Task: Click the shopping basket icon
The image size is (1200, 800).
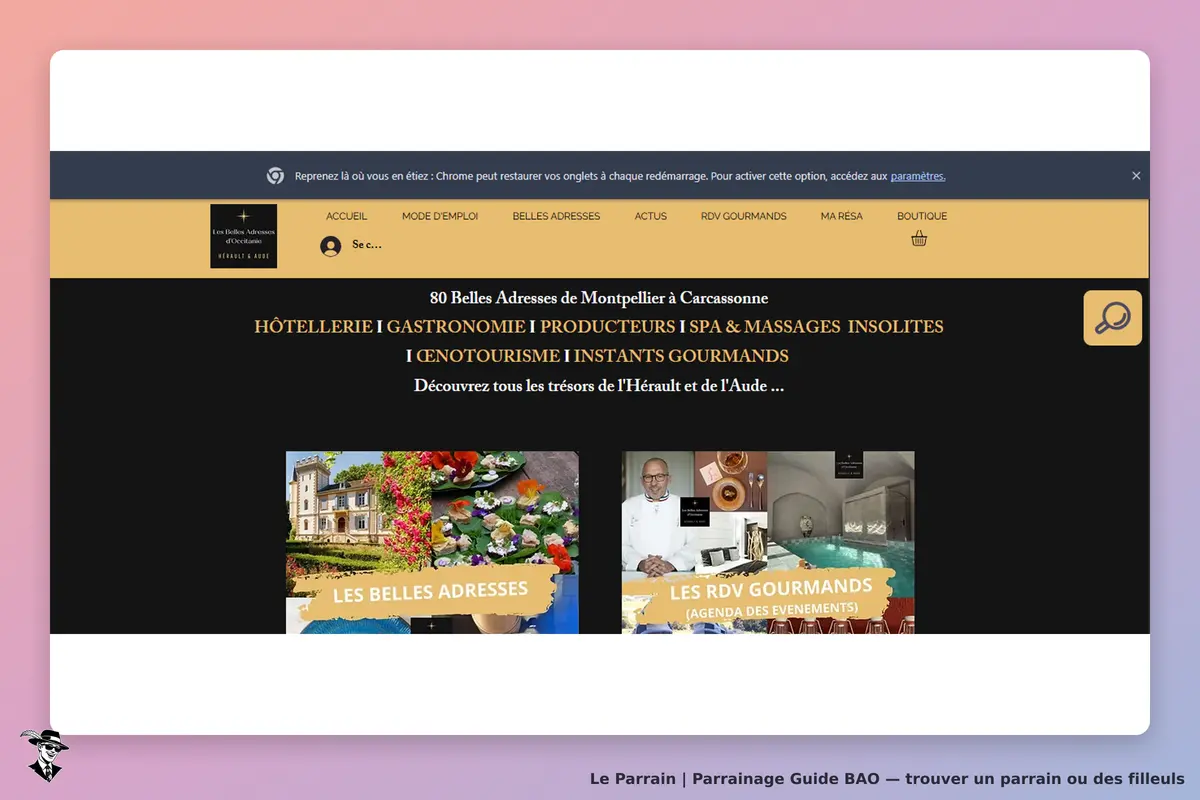Action: [919, 239]
